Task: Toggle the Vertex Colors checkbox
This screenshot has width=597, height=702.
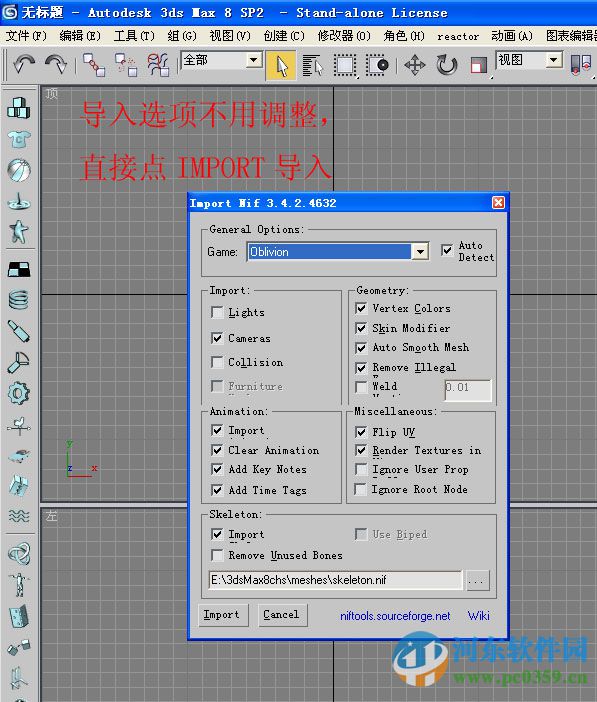Action: point(361,308)
